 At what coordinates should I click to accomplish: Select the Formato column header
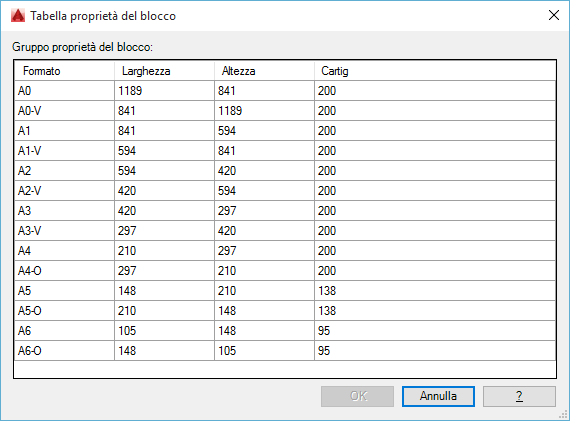coord(64,71)
